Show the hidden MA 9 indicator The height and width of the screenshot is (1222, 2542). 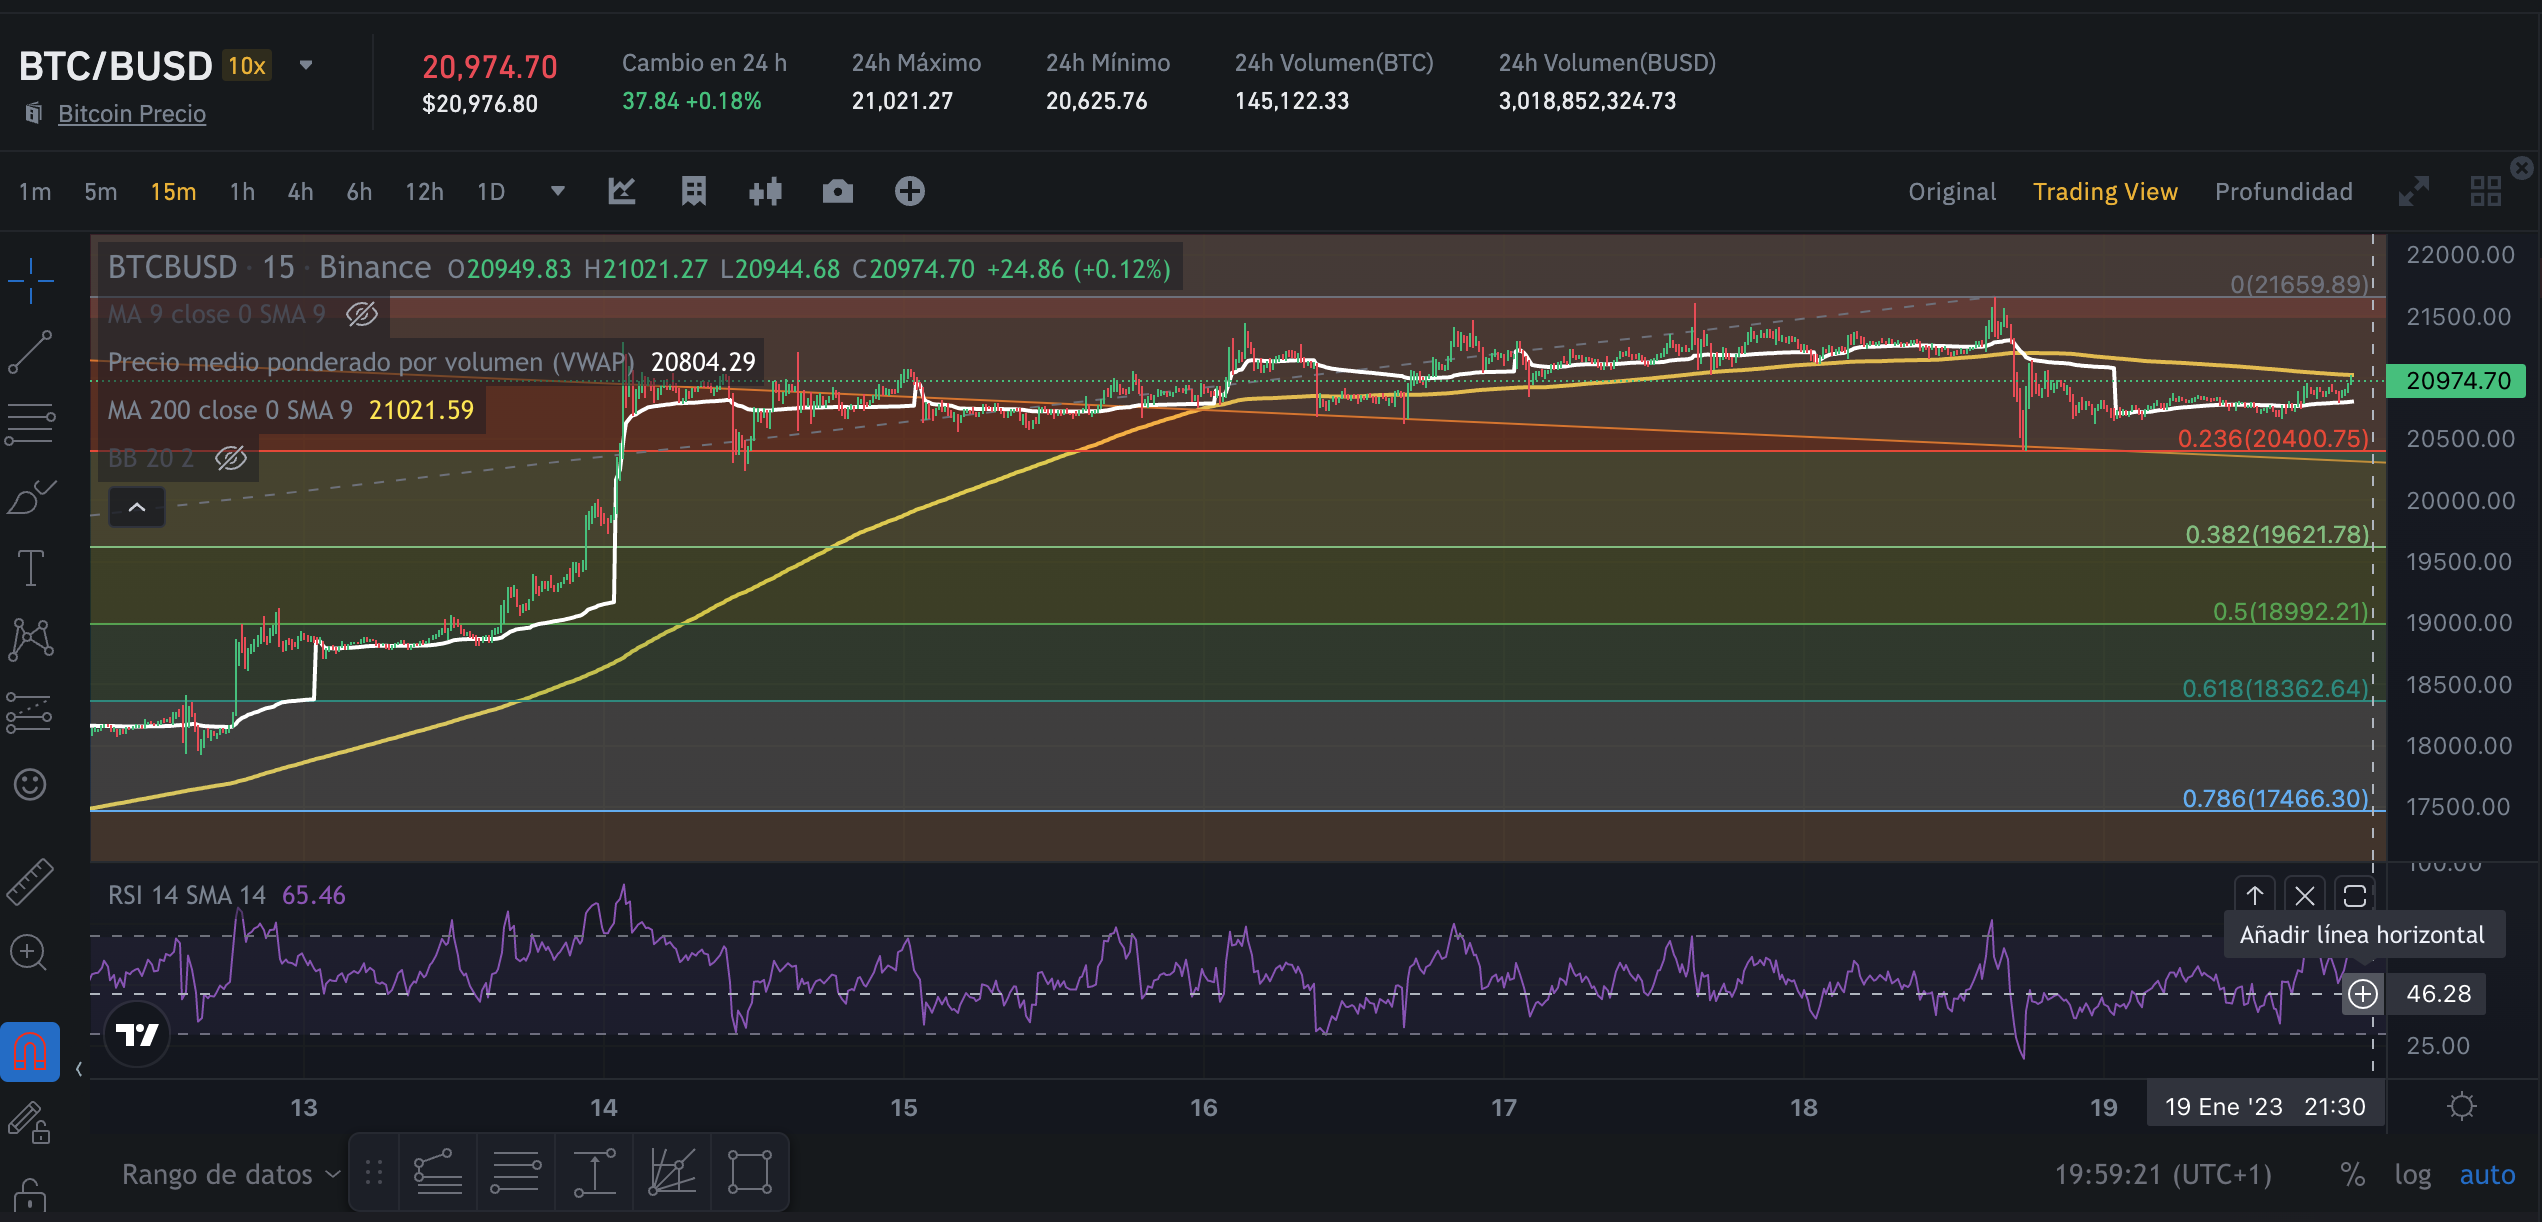click(x=361, y=315)
